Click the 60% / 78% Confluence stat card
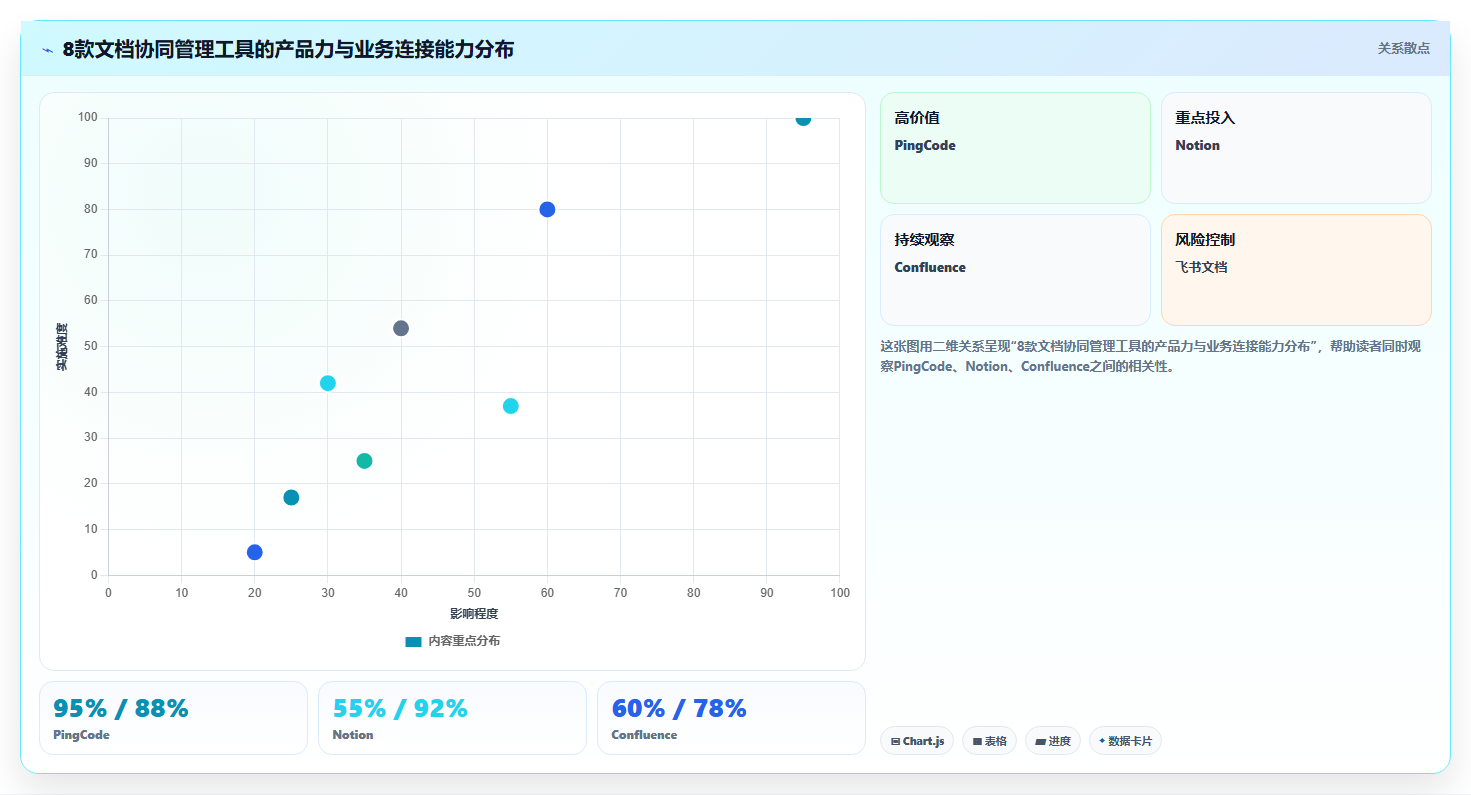This screenshot has height=795, width=1471. pyautogui.click(x=731, y=718)
